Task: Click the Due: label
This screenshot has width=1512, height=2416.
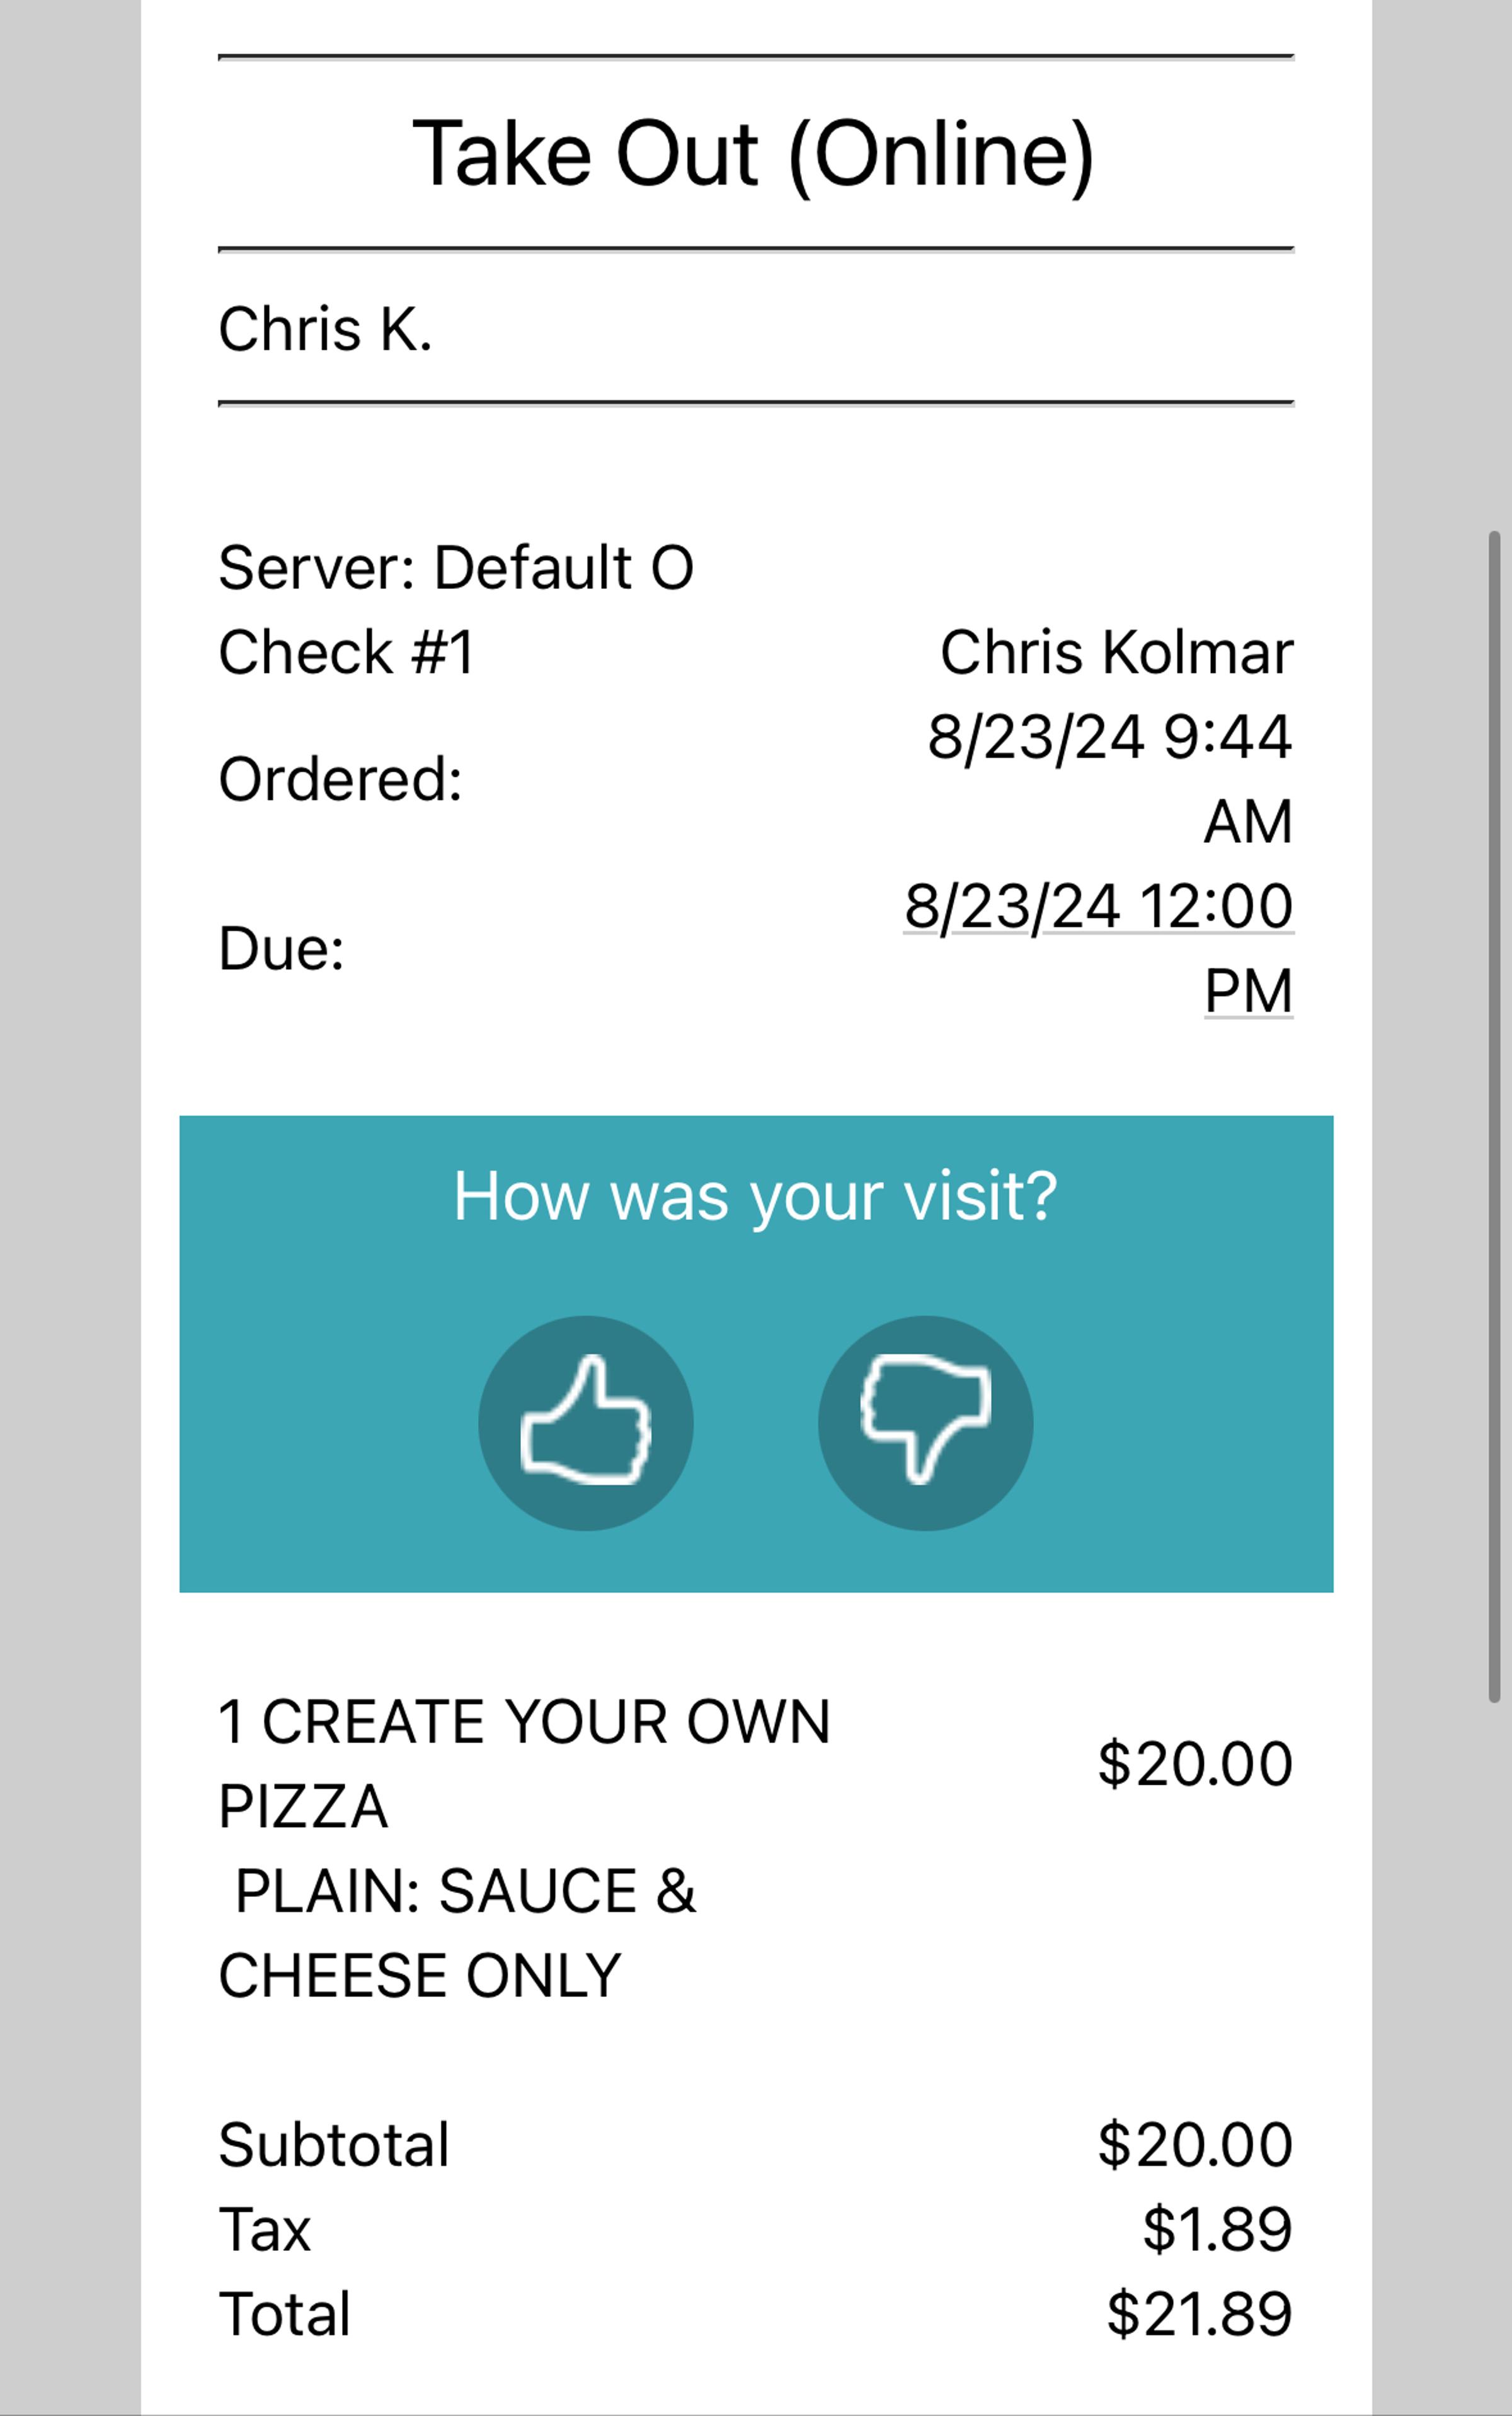Action: [281, 948]
